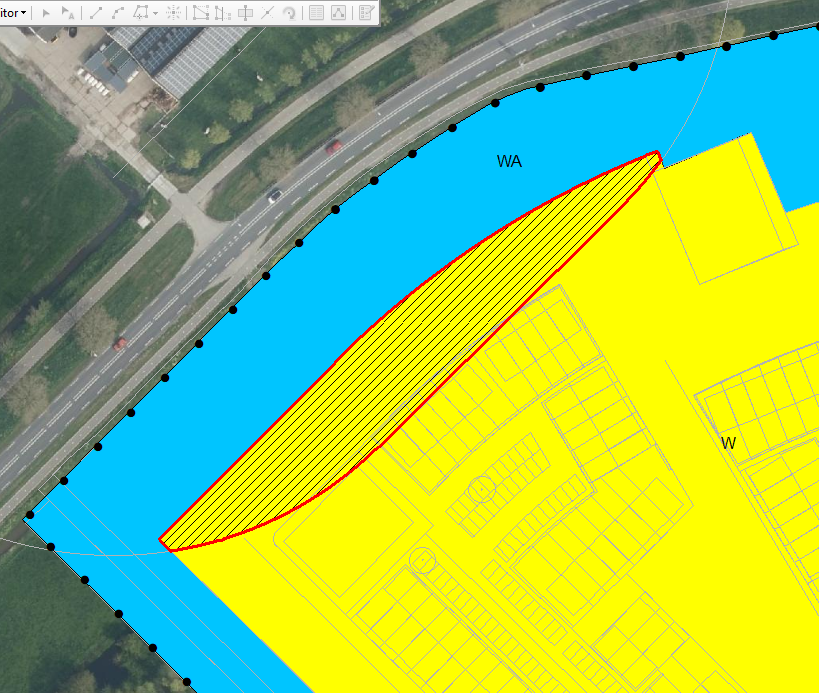Expand the construction tools dropdown arrow
Screen dimensions: 819x693
(156, 13)
